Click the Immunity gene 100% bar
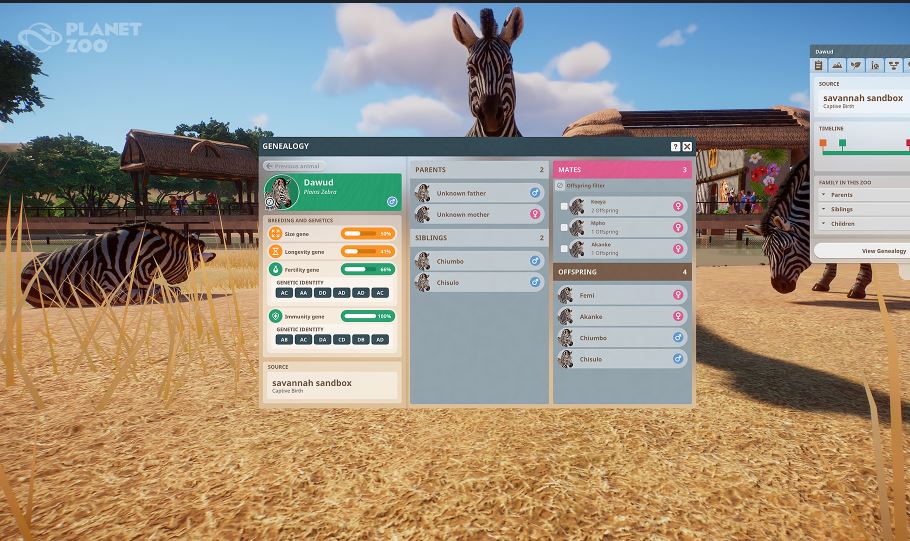Viewport: 910px width, 541px height. (x=368, y=316)
